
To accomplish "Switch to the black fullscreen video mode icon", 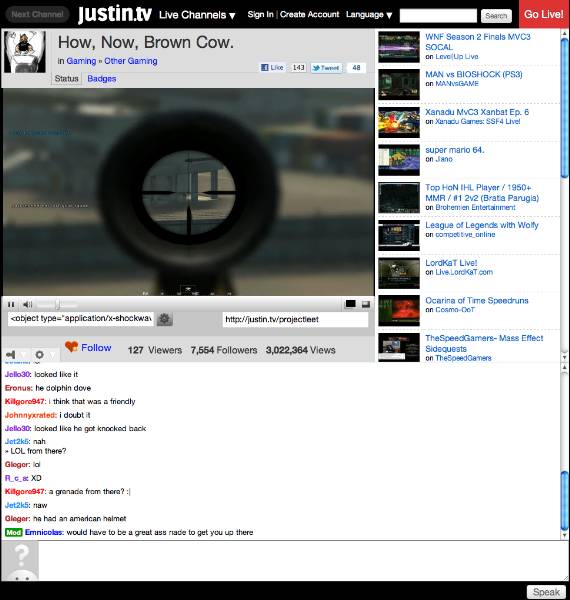I will tap(350, 304).
